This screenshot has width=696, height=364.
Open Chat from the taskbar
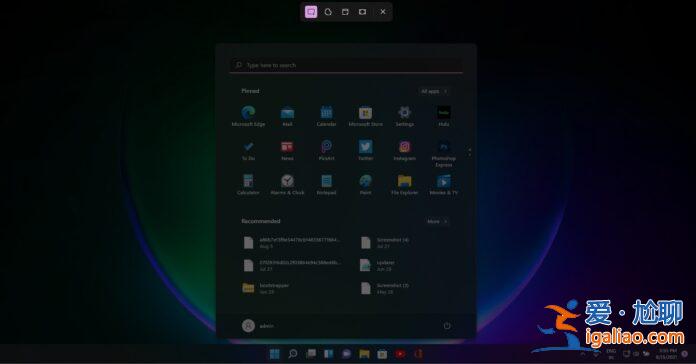coord(346,354)
